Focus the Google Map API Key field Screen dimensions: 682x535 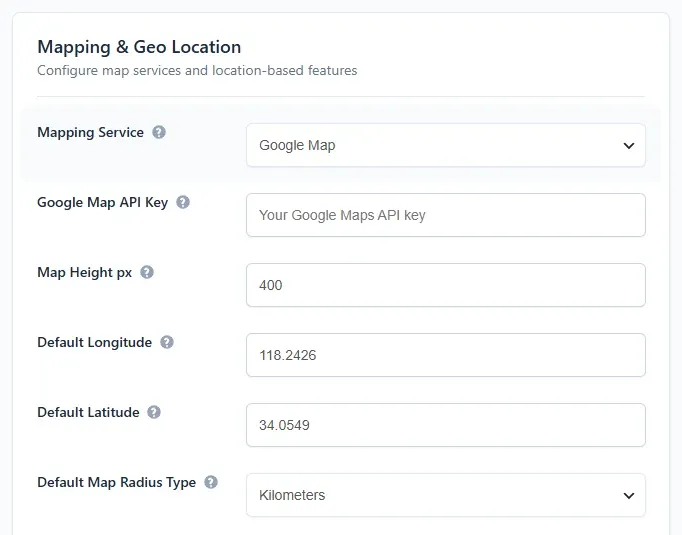(x=446, y=215)
